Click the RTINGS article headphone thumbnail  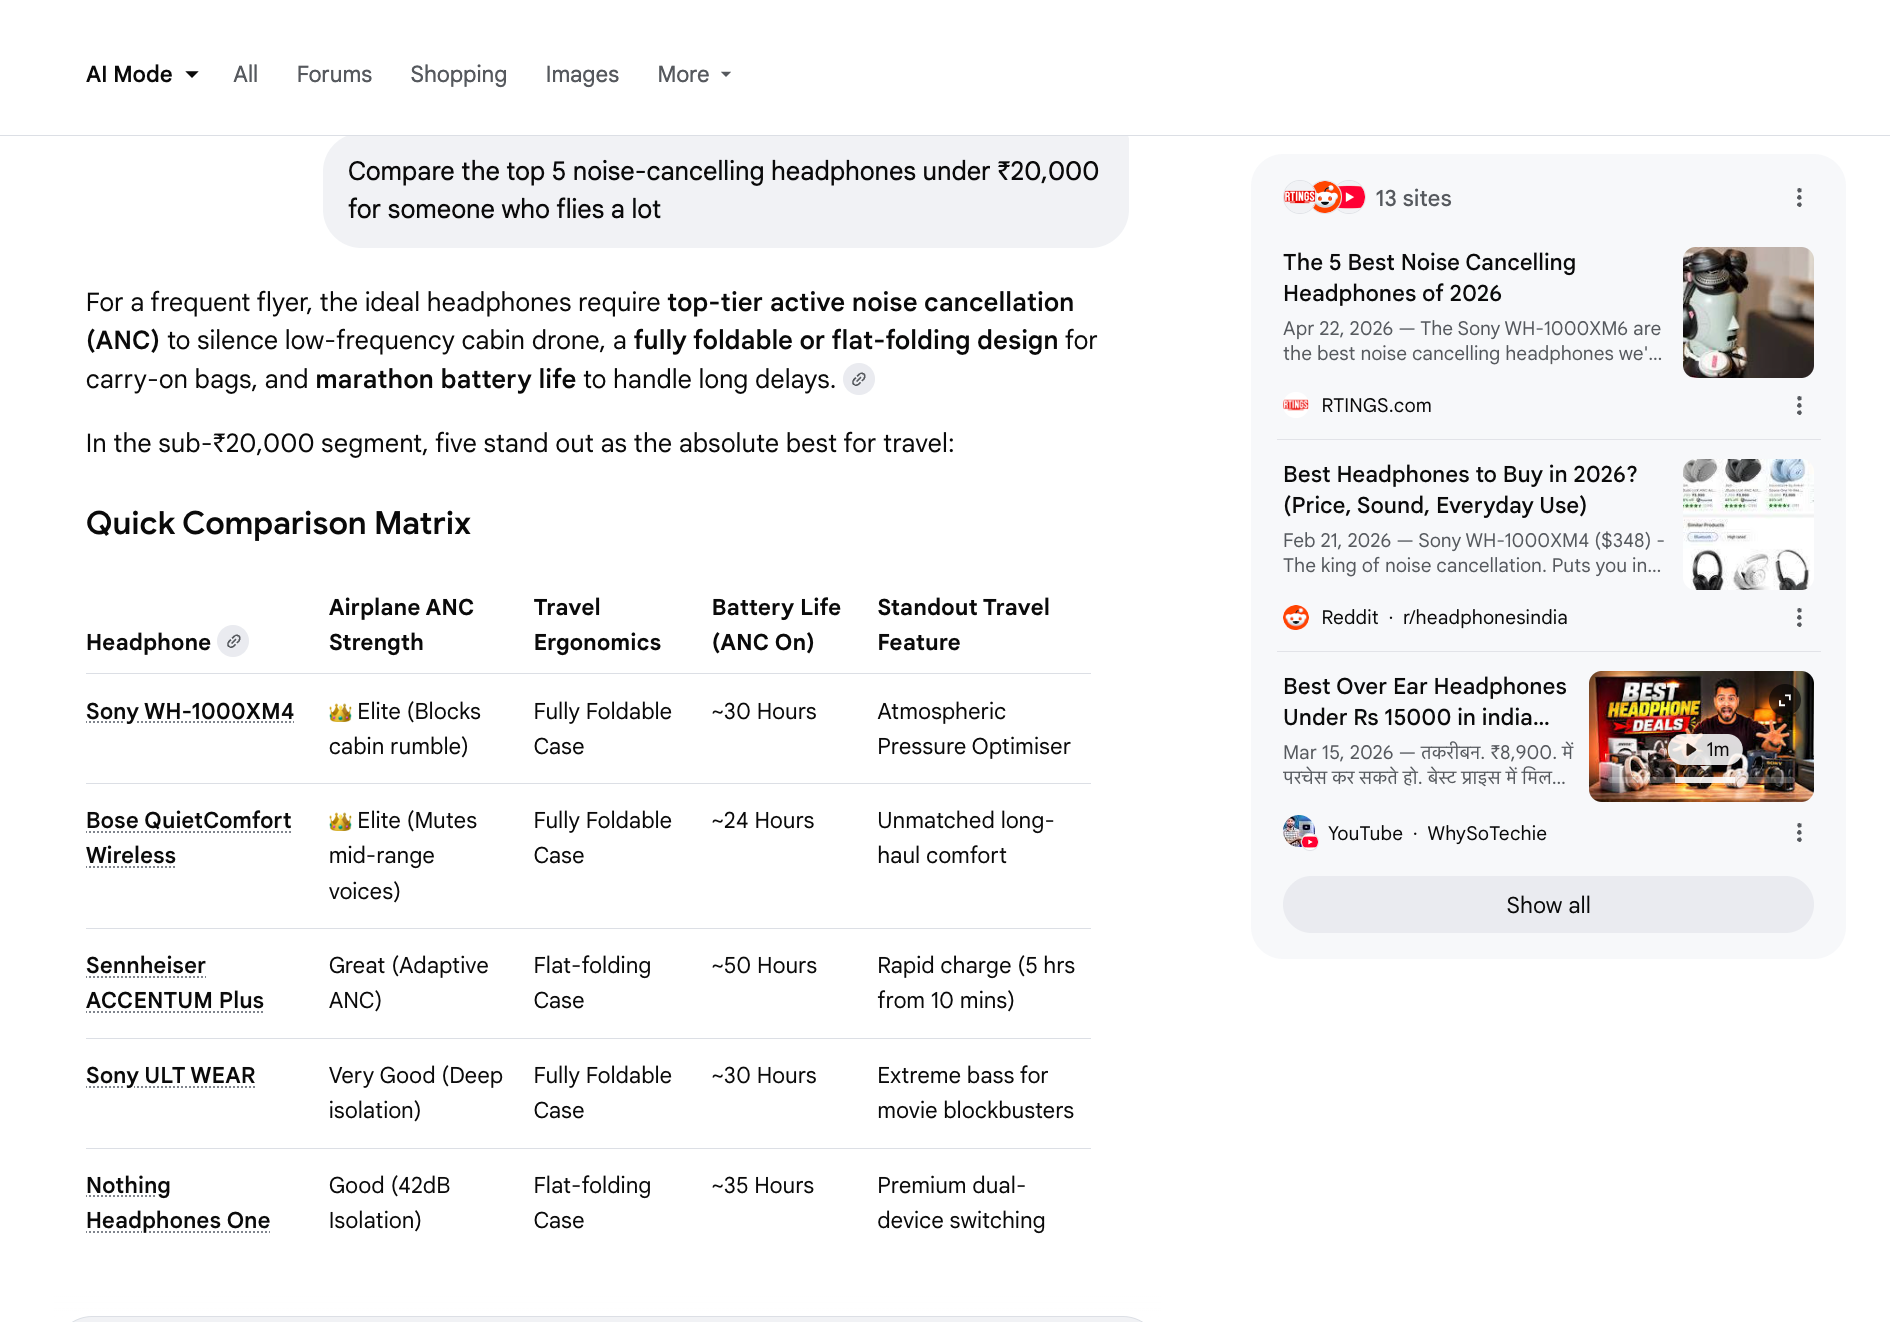click(x=1748, y=312)
